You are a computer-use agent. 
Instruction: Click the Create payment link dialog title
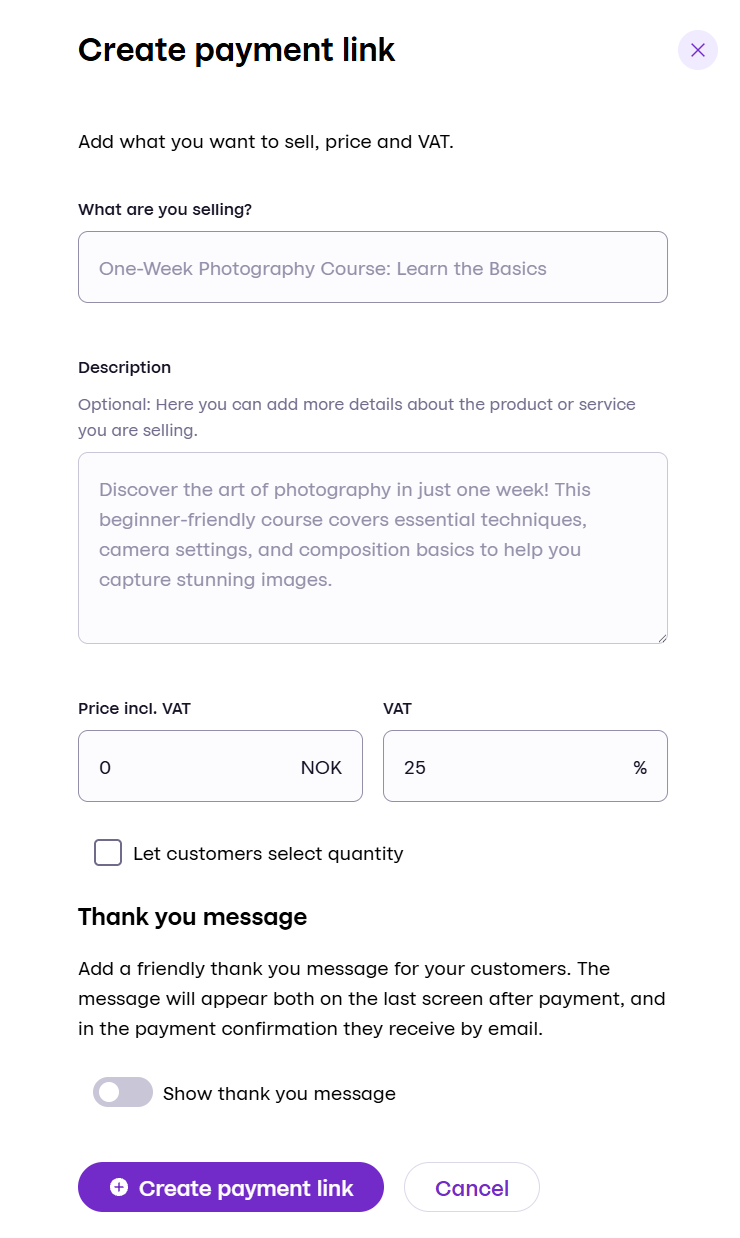coord(237,50)
